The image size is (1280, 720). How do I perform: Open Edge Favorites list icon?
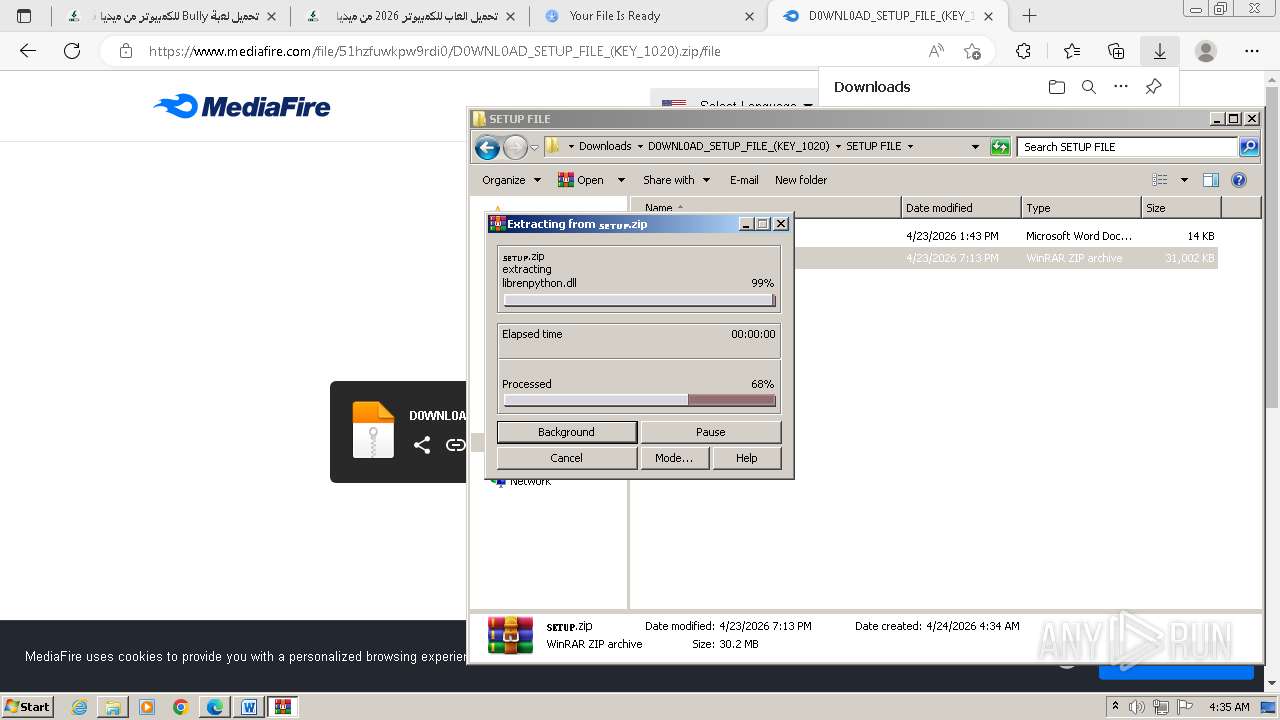[x=1072, y=51]
